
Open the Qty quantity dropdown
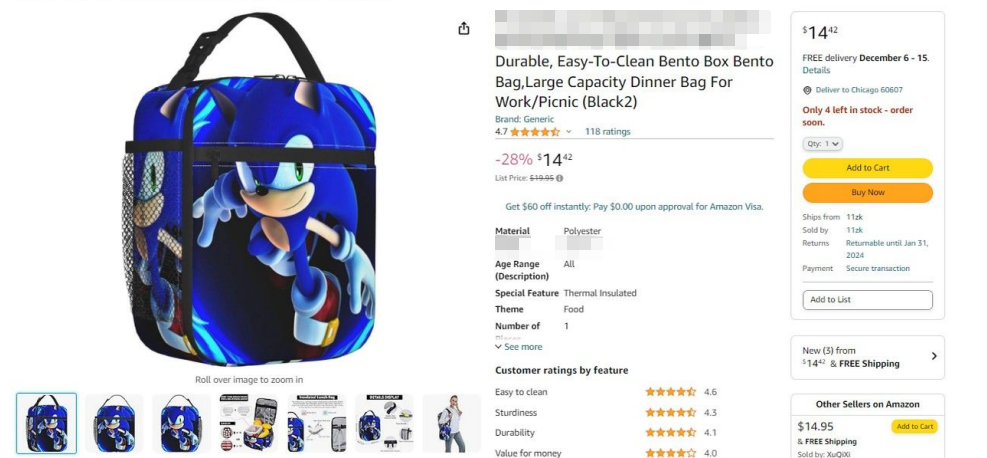(823, 143)
